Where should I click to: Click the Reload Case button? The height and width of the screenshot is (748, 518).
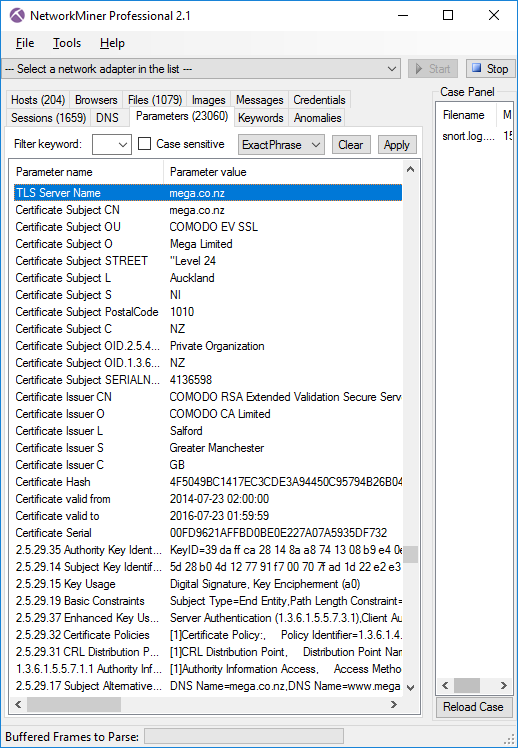coord(473,707)
